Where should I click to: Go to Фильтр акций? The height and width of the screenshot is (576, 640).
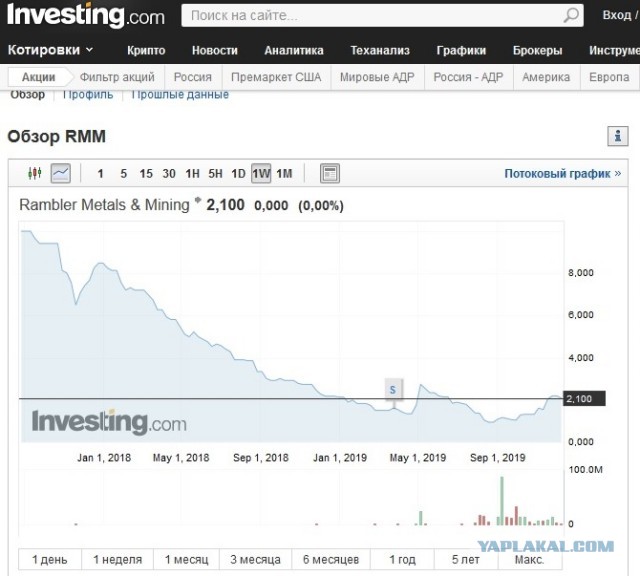117,77
